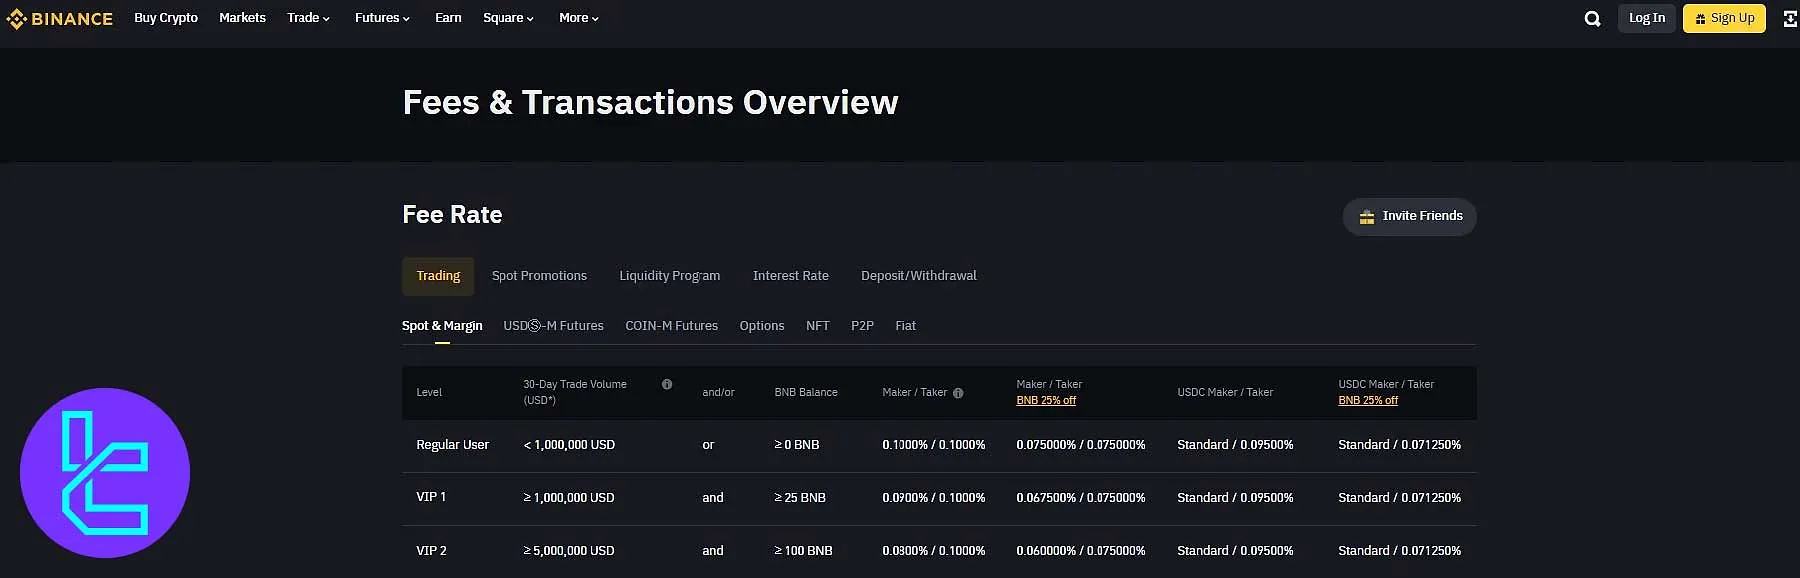Open the Deposit/Withdrawal tab

(x=918, y=276)
